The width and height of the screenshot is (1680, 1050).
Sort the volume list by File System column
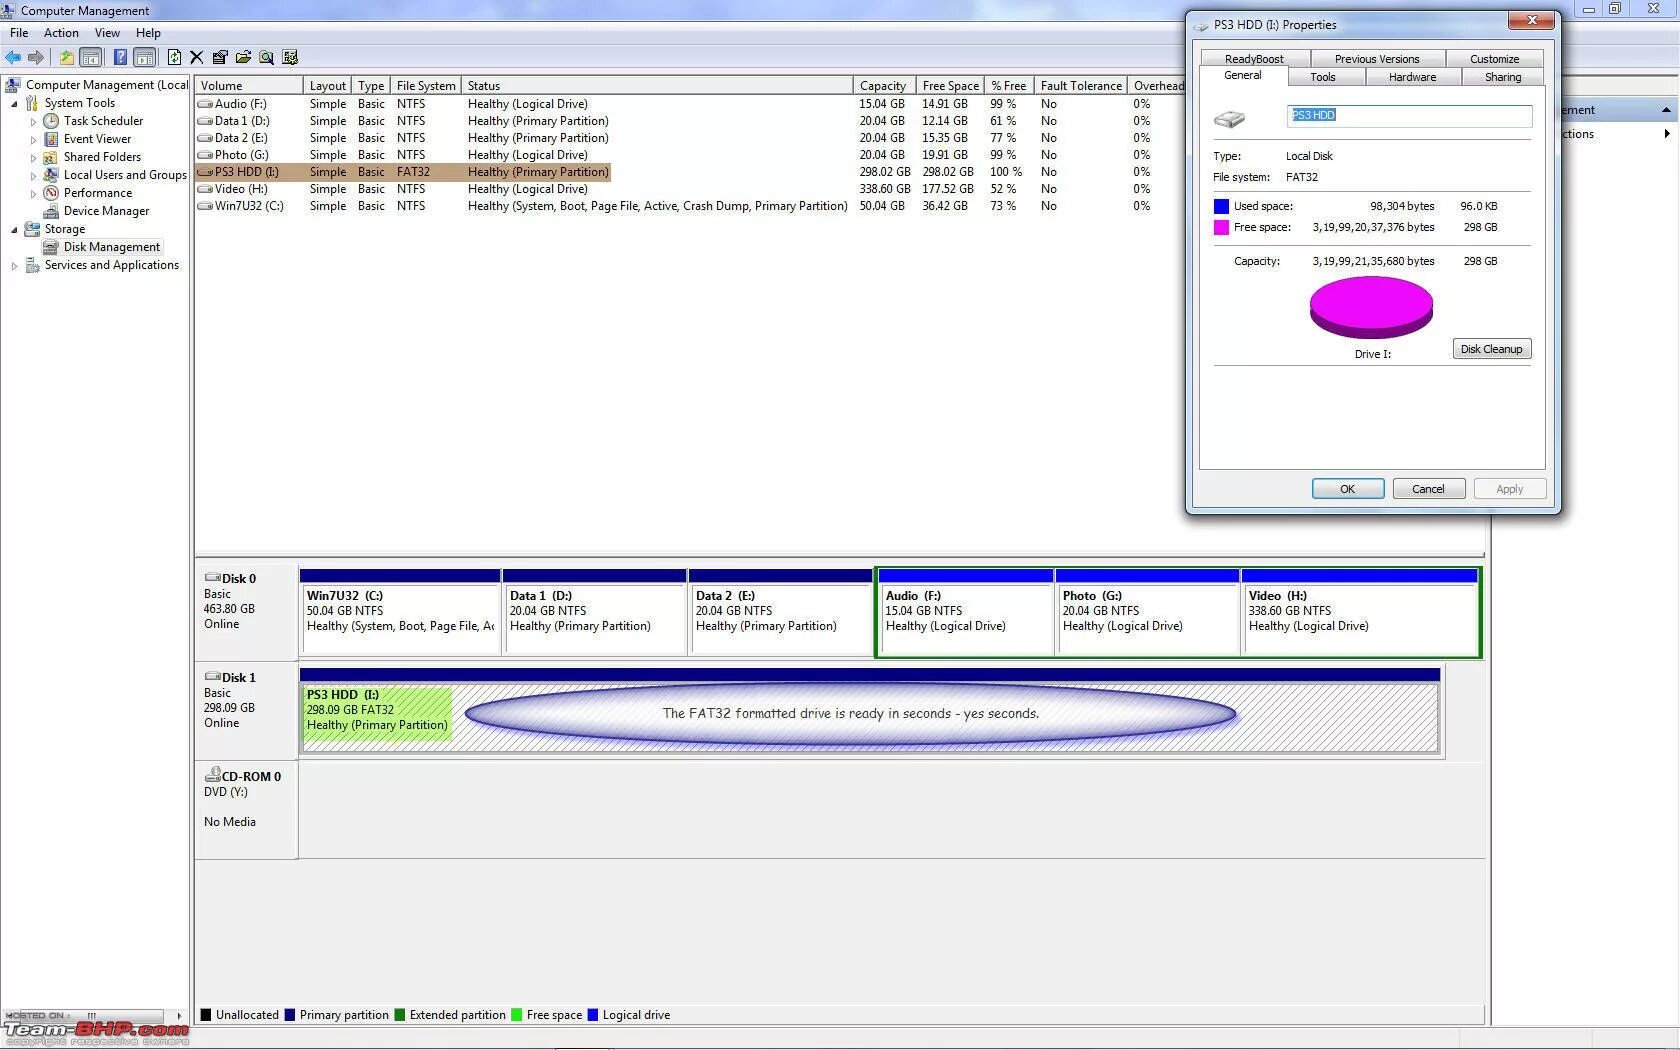pyautogui.click(x=426, y=86)
